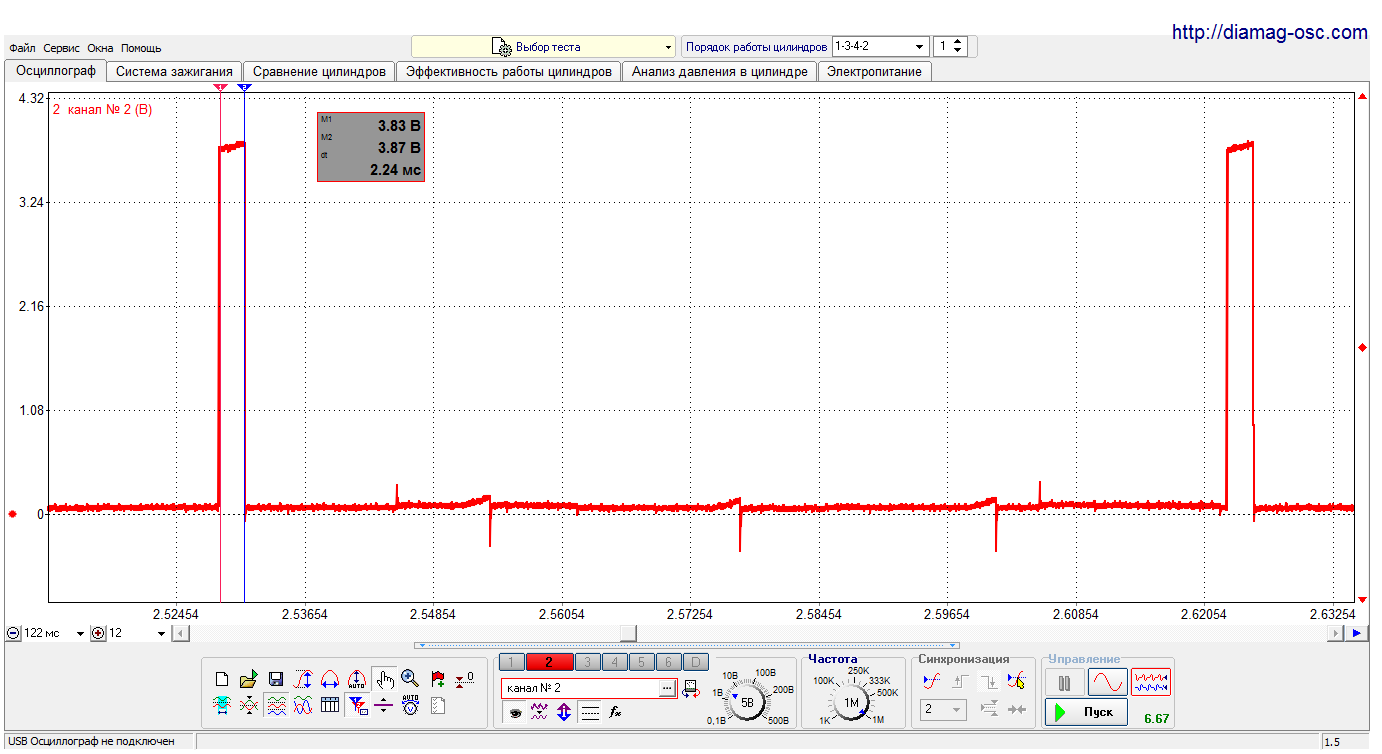The image size is (1382, 754).
Task: Select channel 5 button
Action: pyautogui.click(x=641, y=662)
